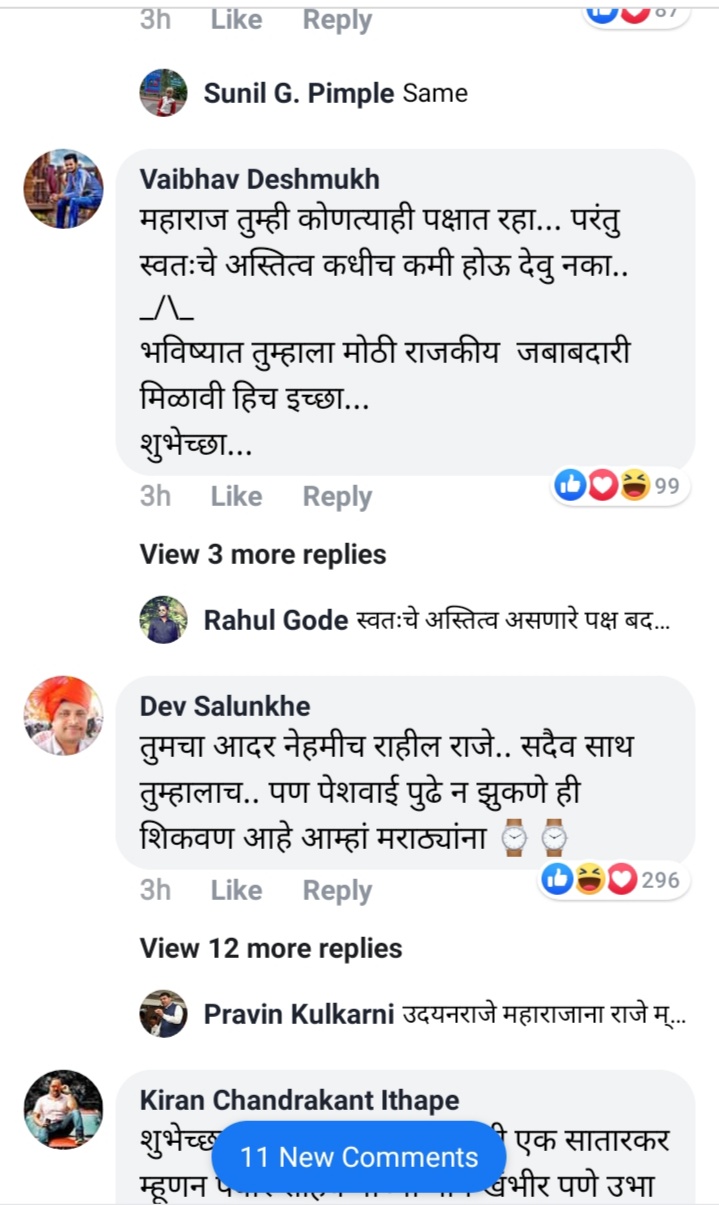
Task: Expand Pravin Kulkarni's truncated reply
Action: click(x=544, y=1015)
